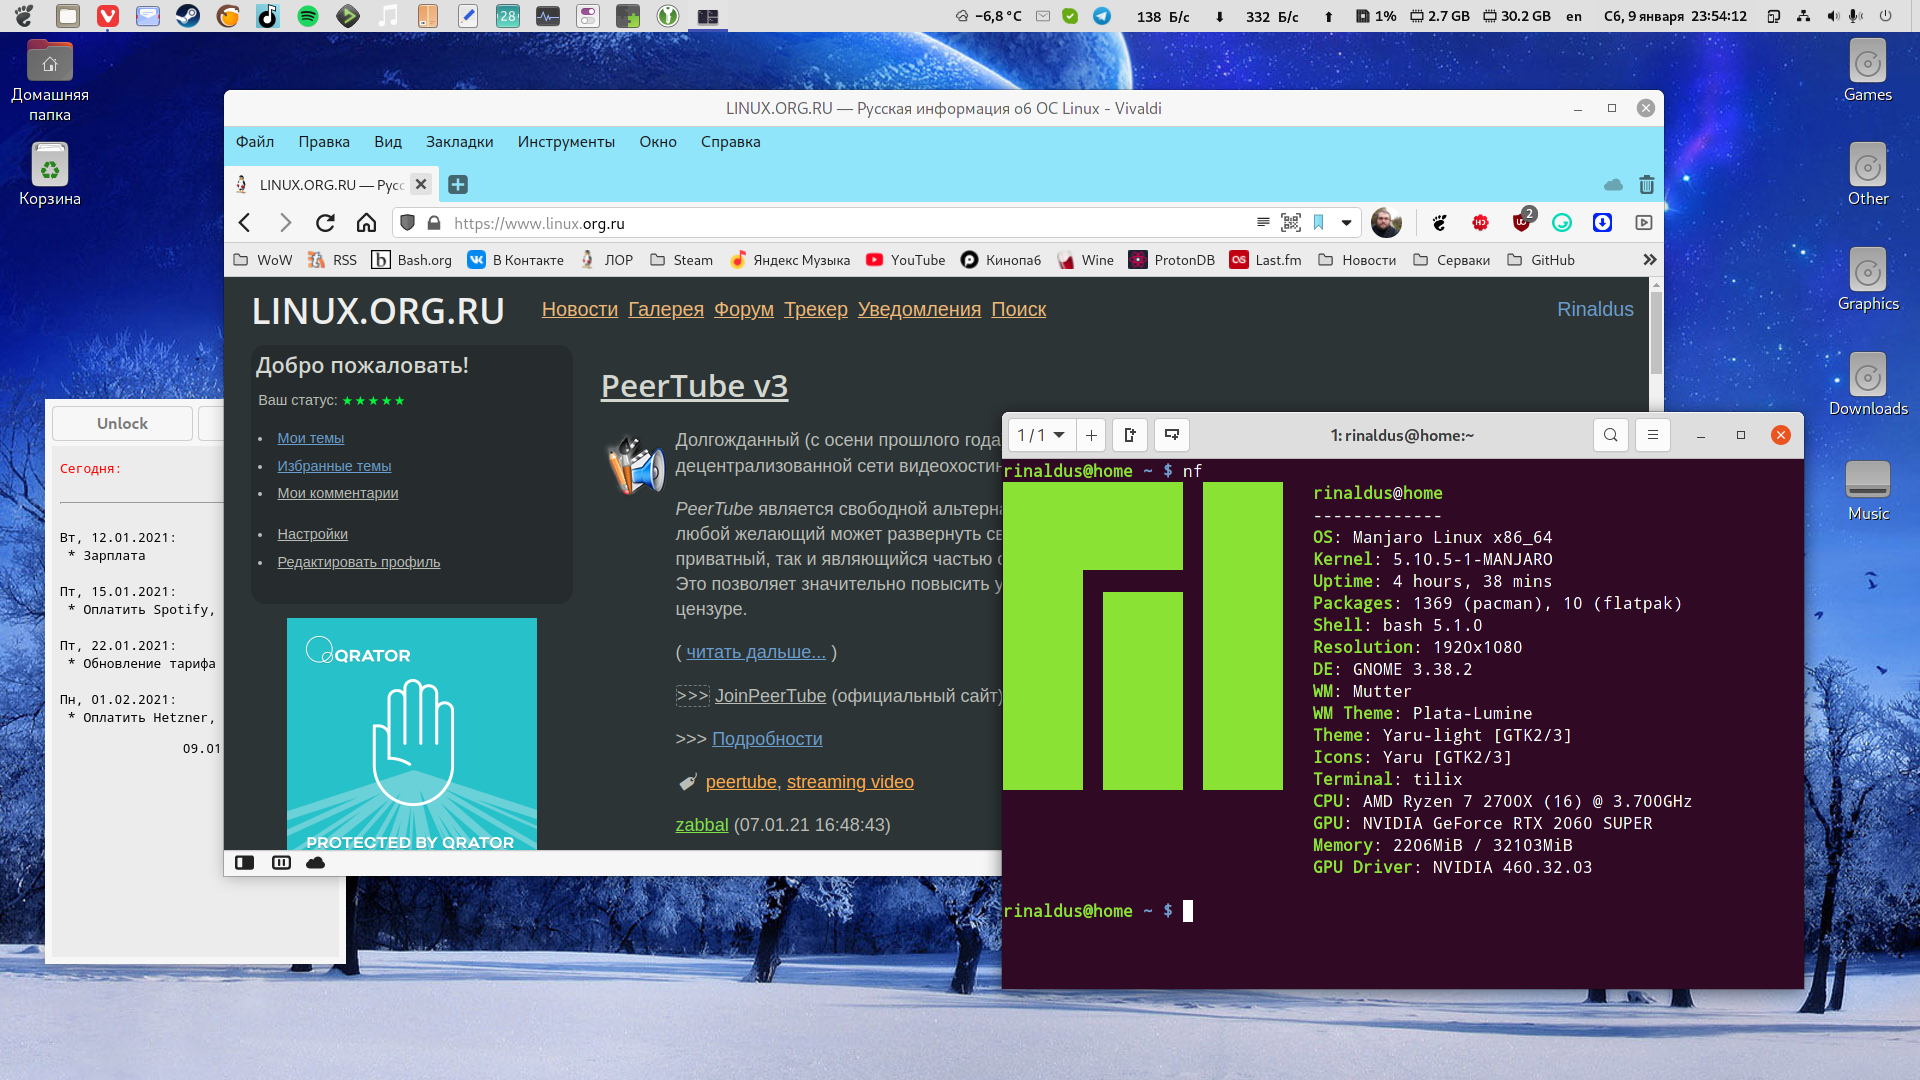Open the Форум link on LOR

tap(744, 309)
